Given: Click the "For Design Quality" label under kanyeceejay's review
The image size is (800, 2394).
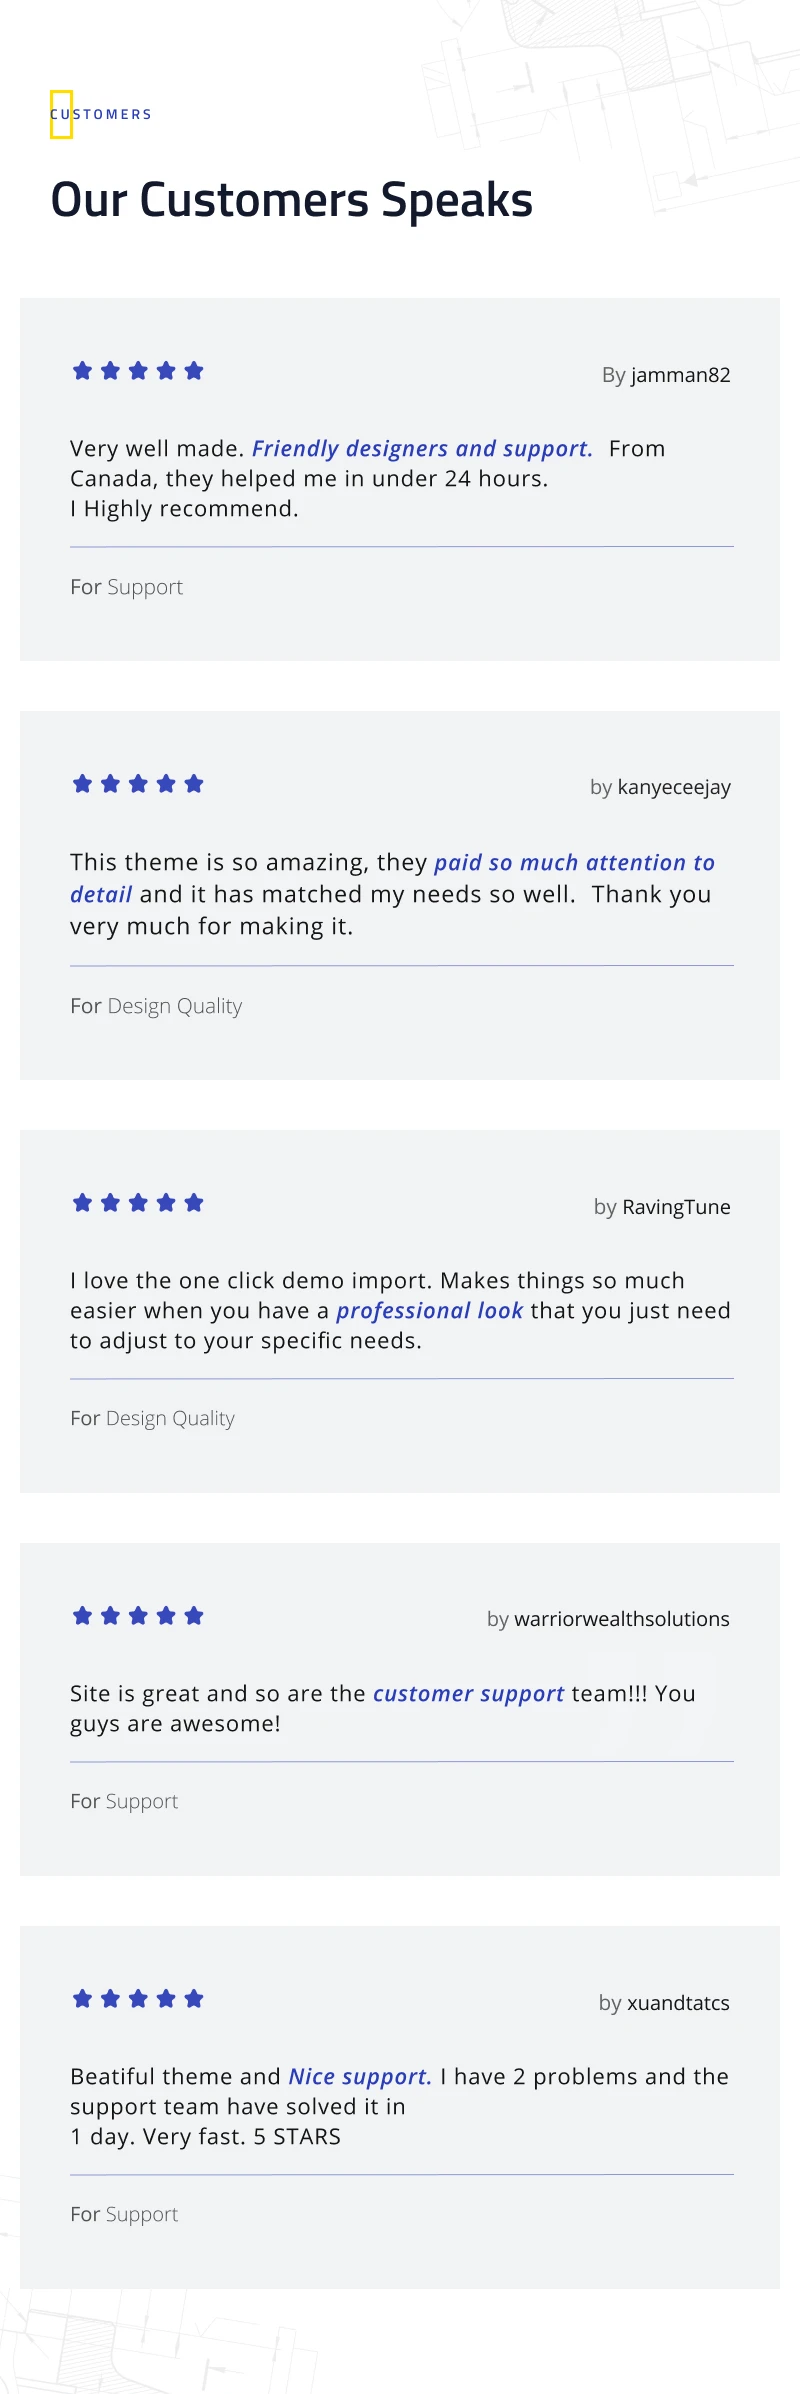Looking at the screenshot, I should pos(156,1006).
